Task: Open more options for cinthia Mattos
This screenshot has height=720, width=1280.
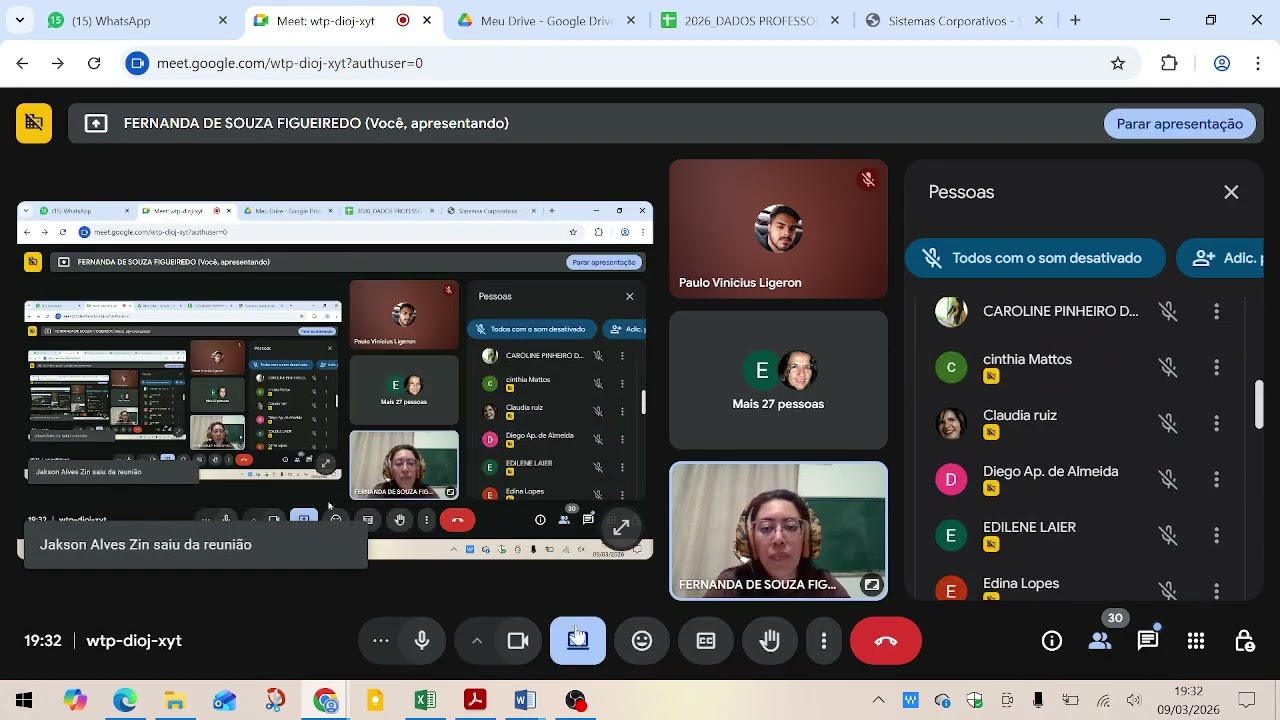Action: pos(1216,368)
